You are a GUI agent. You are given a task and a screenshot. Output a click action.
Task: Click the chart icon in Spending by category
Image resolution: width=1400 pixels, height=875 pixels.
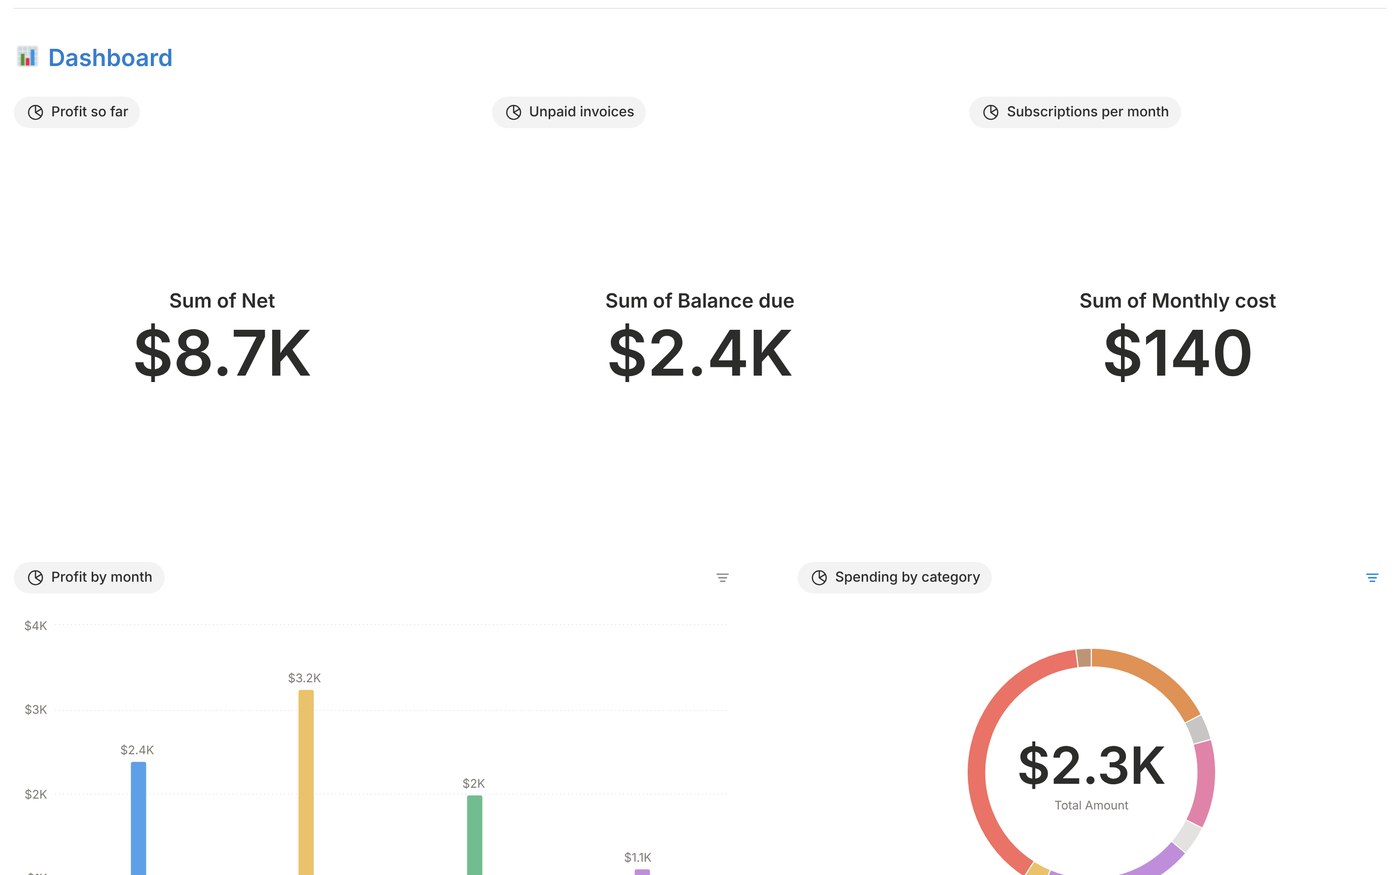pos(819,578)
